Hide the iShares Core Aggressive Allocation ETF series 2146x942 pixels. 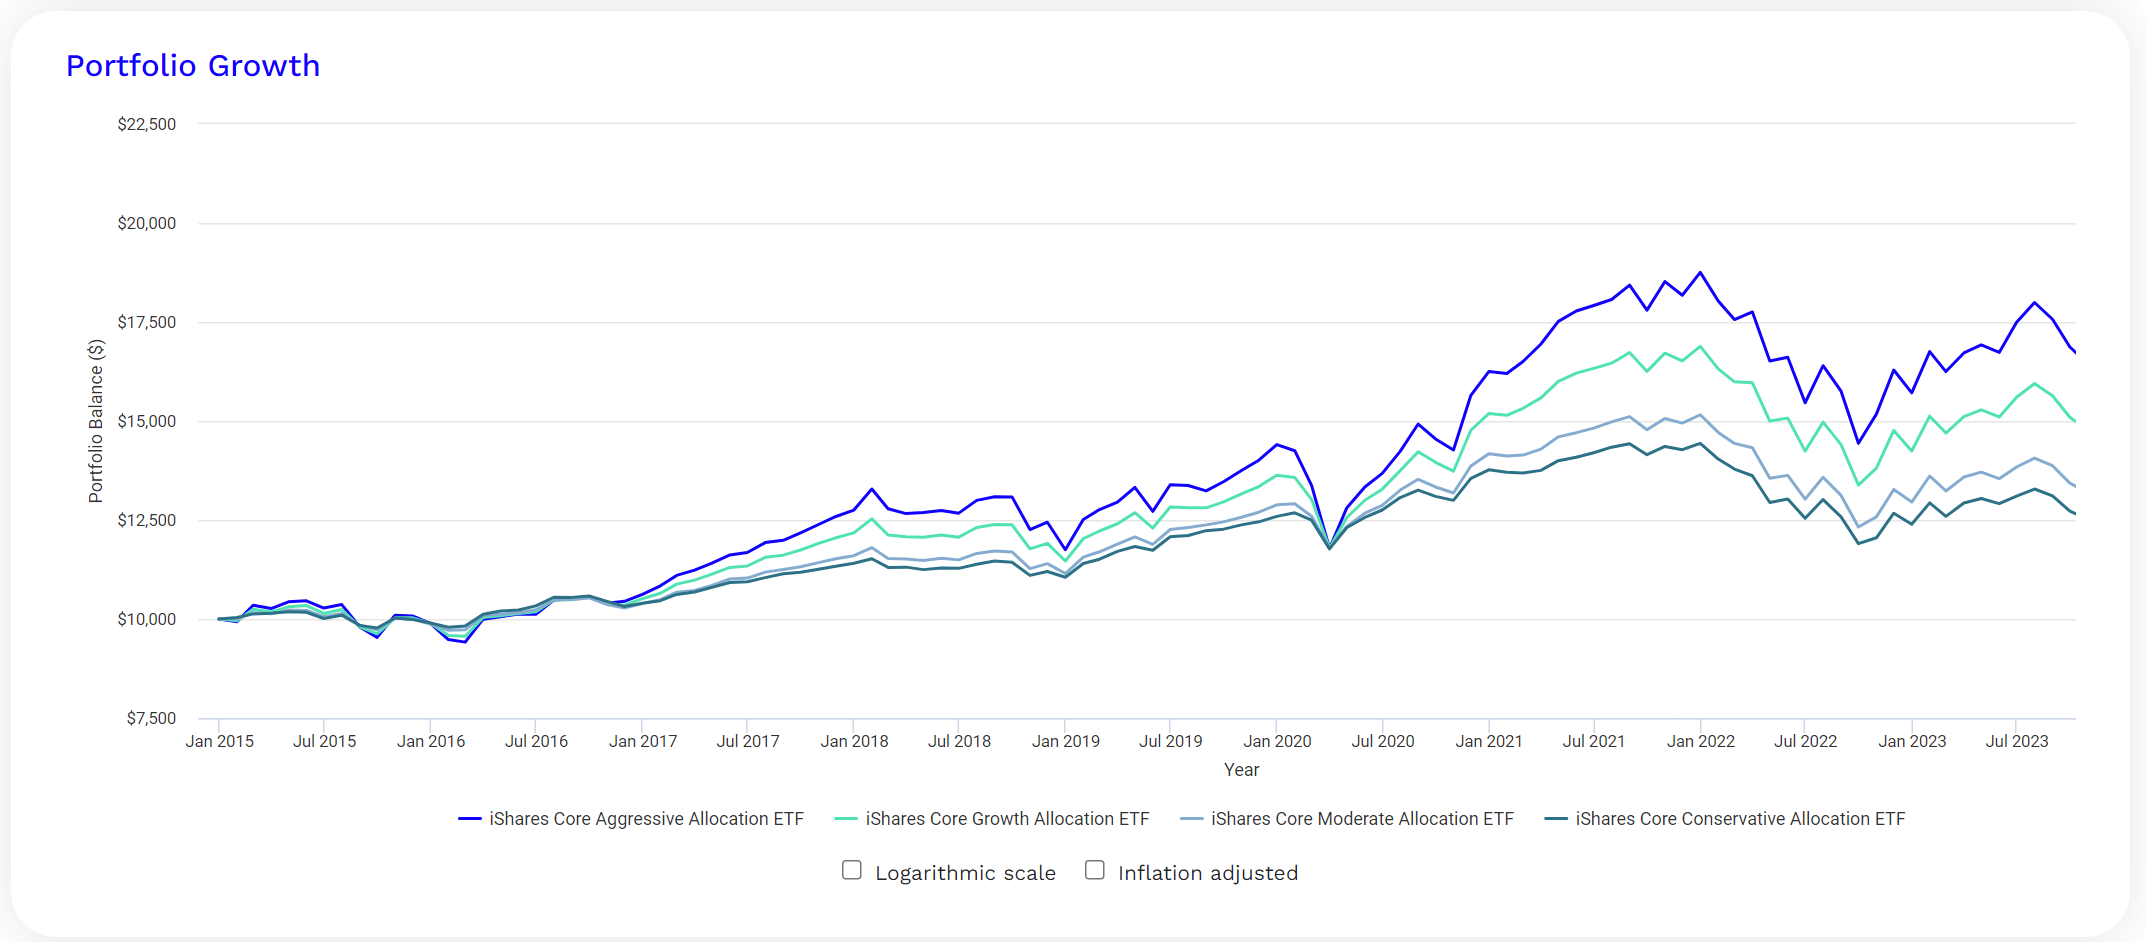pyautogui.click(x=646, y=818)
